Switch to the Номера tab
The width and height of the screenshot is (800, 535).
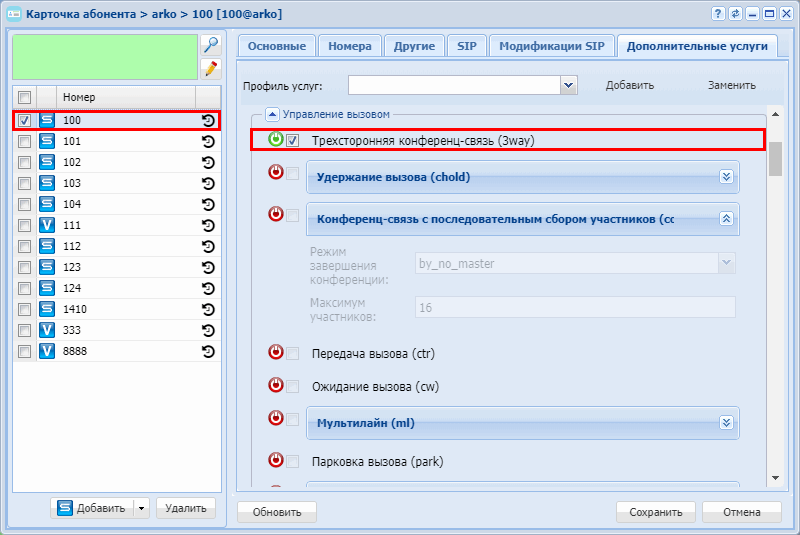tap(349, 46)
